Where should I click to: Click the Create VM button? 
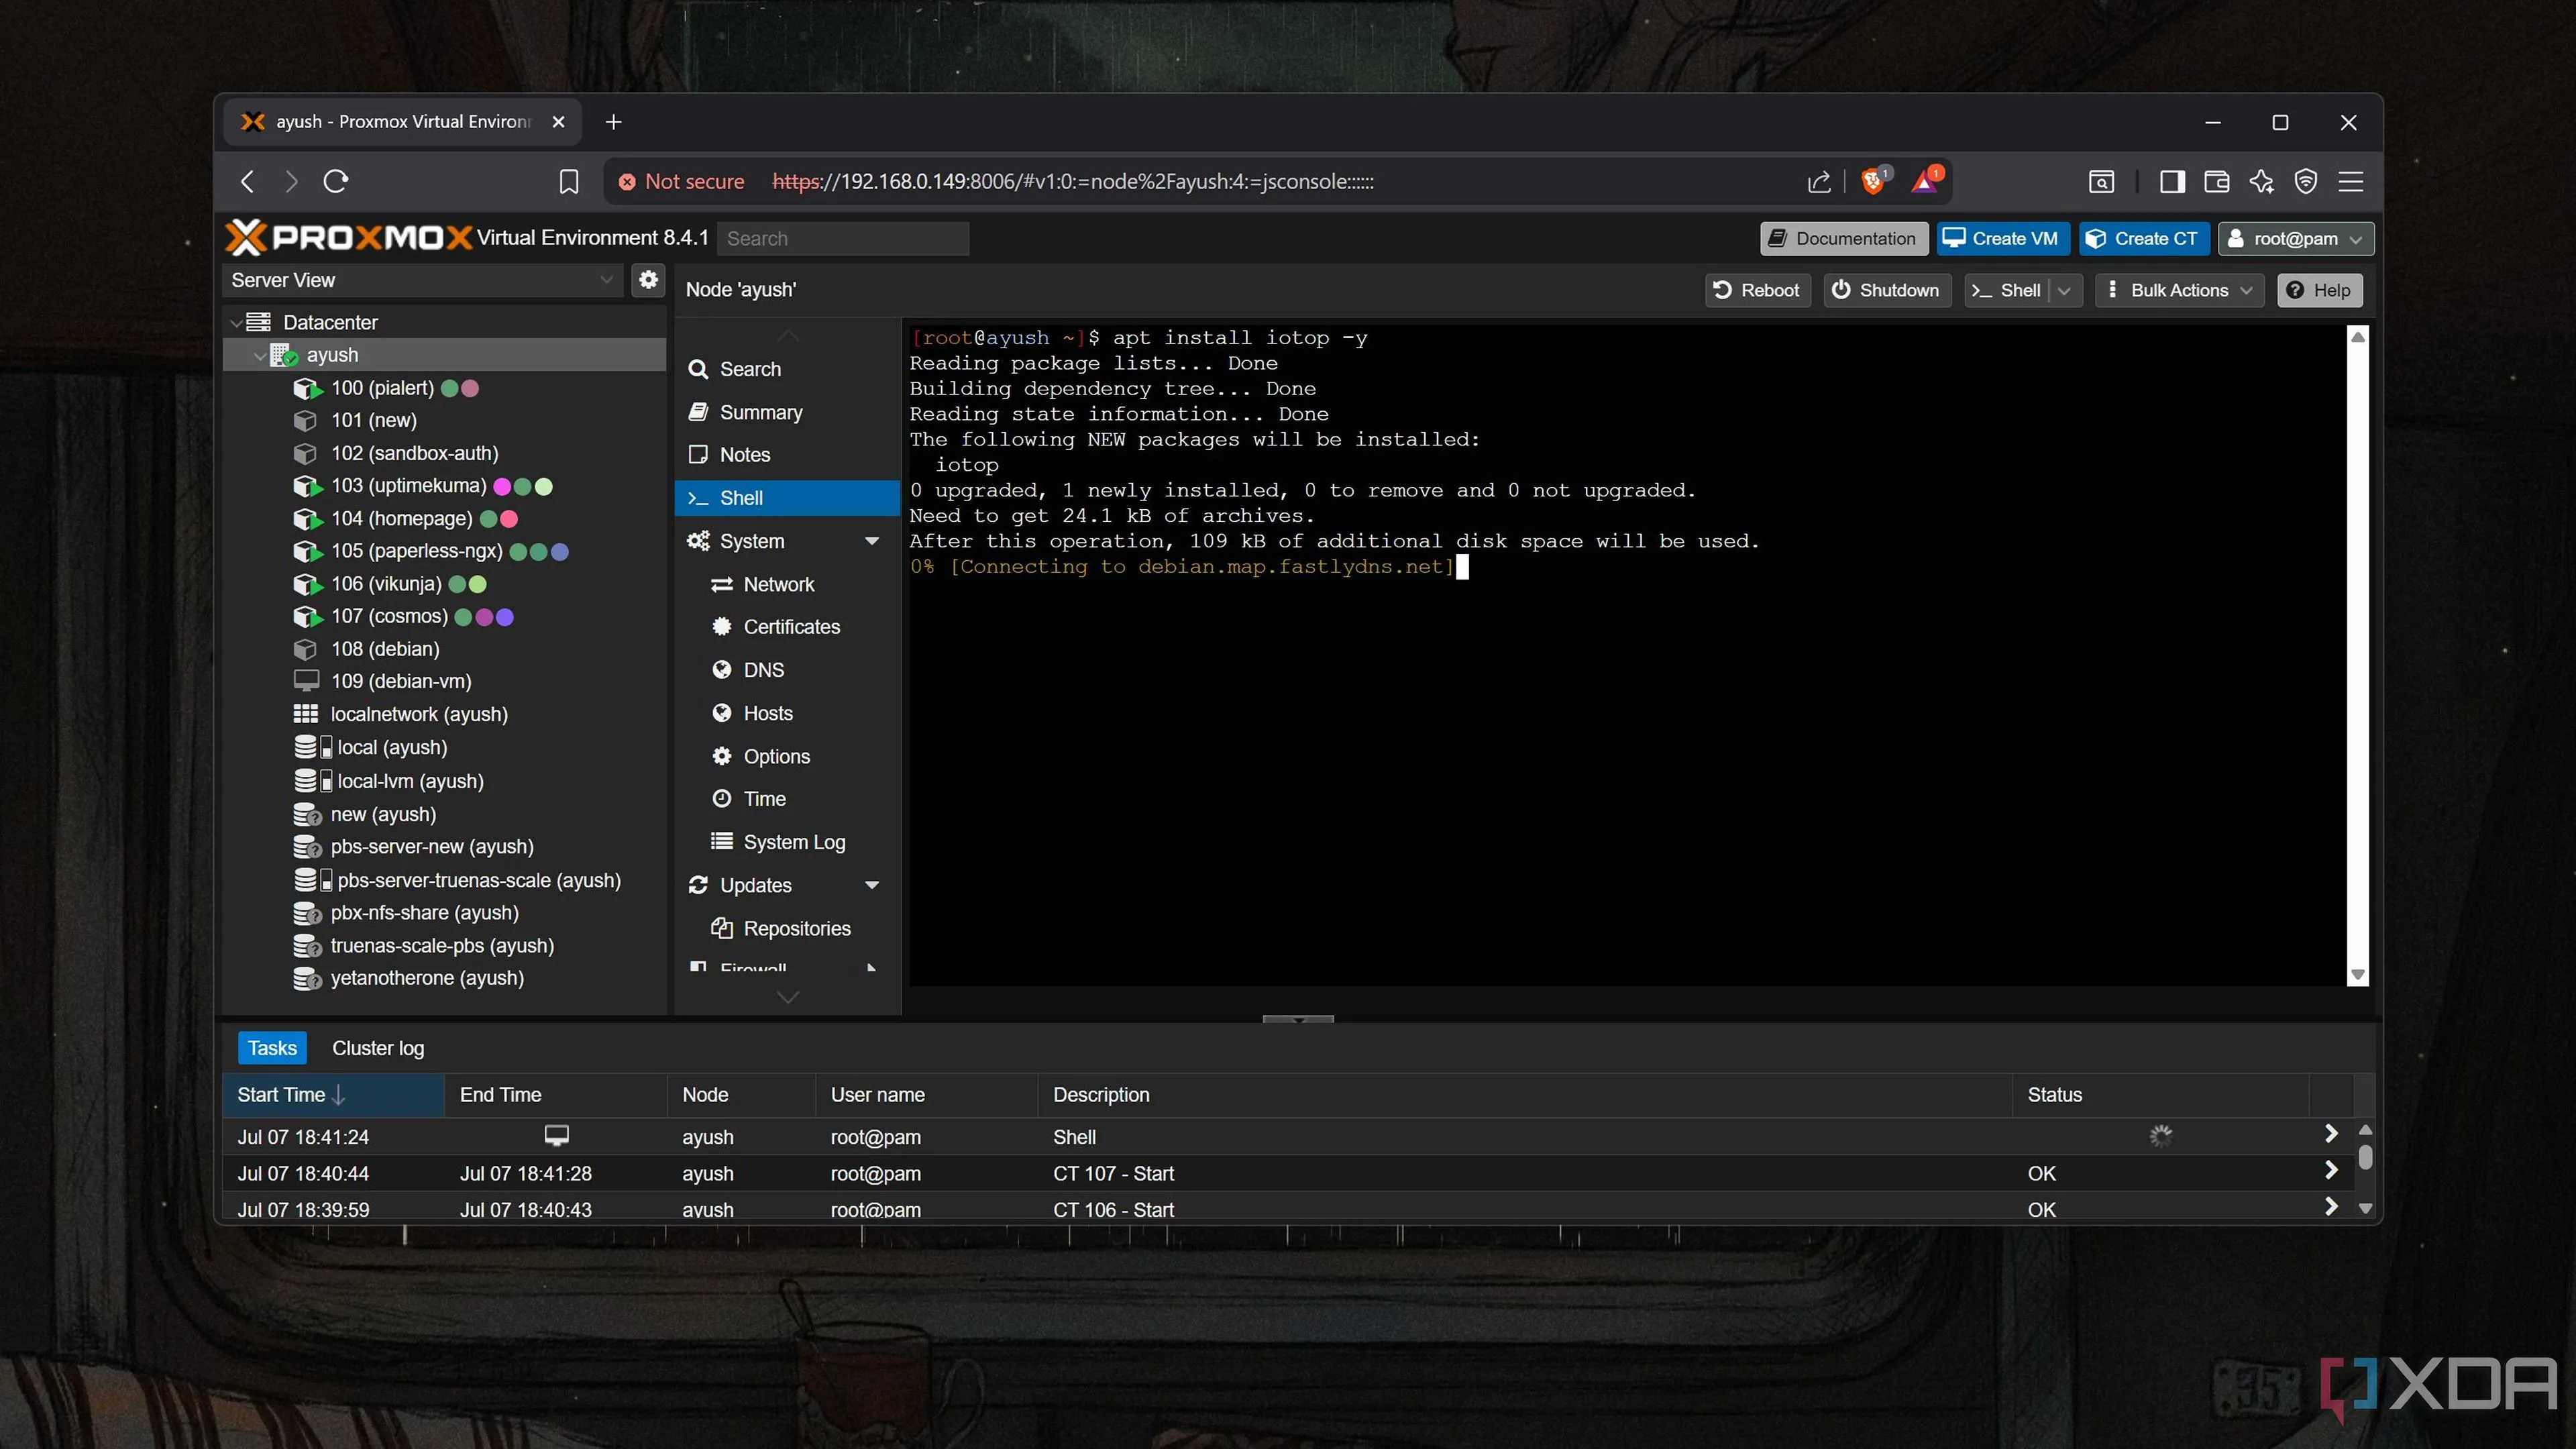coord(2002,238)
